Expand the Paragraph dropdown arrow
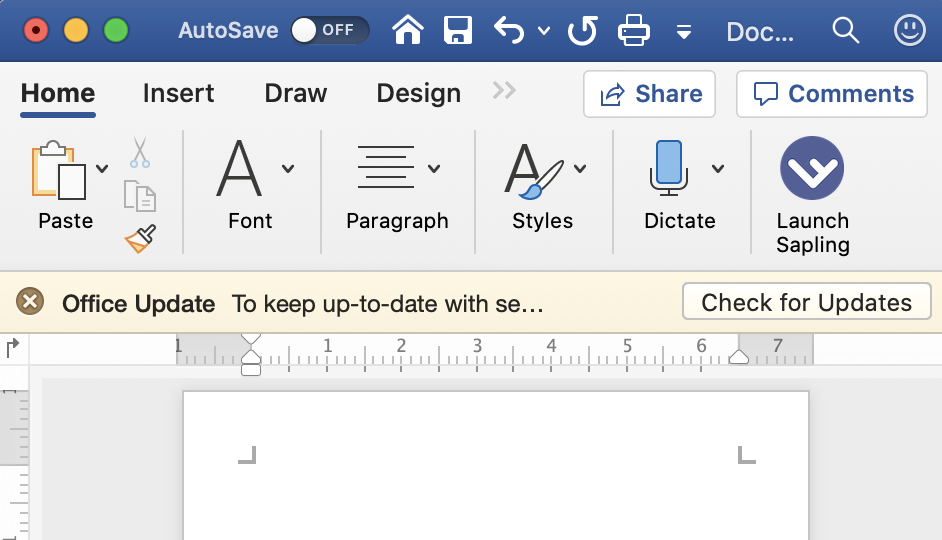Viewport: 942px width, 540px height. (x=434, y=169)
